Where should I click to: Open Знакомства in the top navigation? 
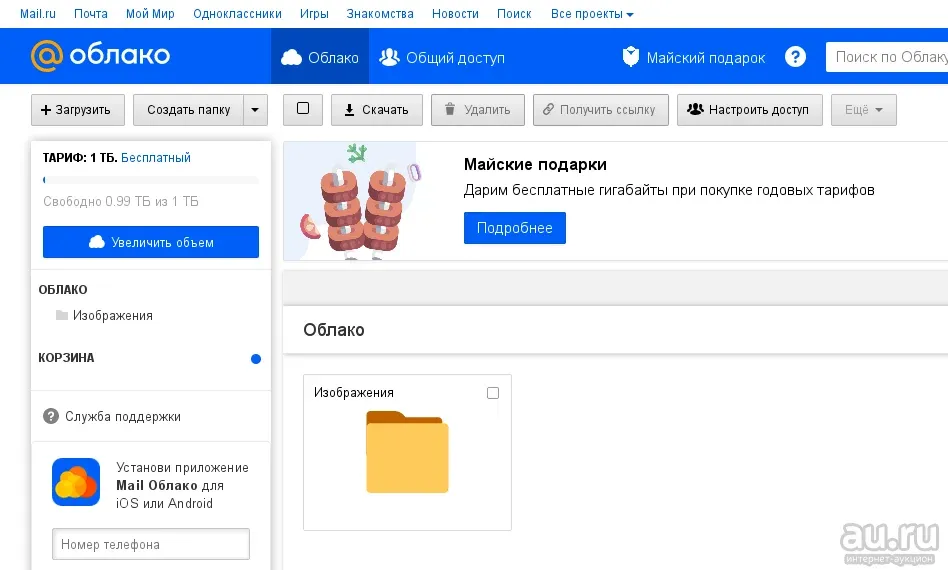380,14
